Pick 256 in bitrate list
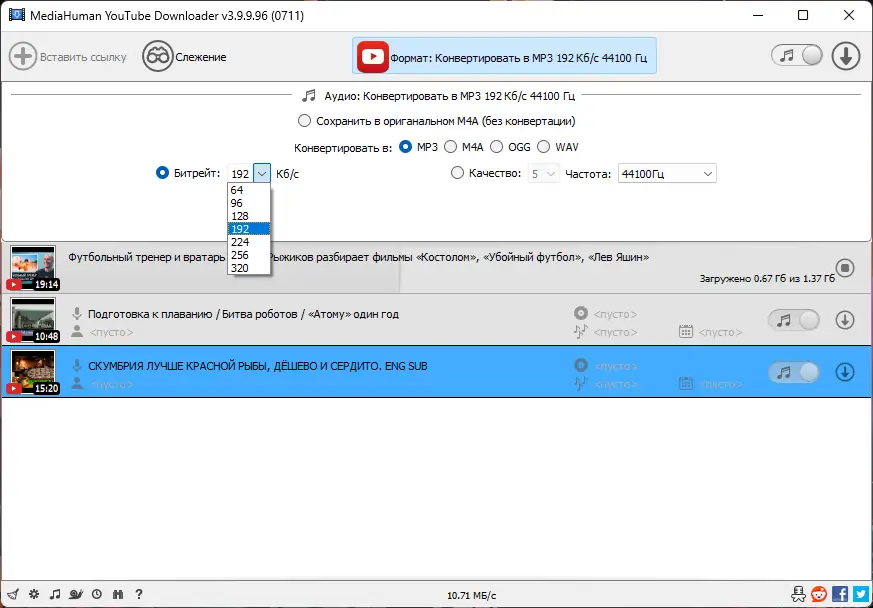The image size is (873, 608). click(249, 255)
